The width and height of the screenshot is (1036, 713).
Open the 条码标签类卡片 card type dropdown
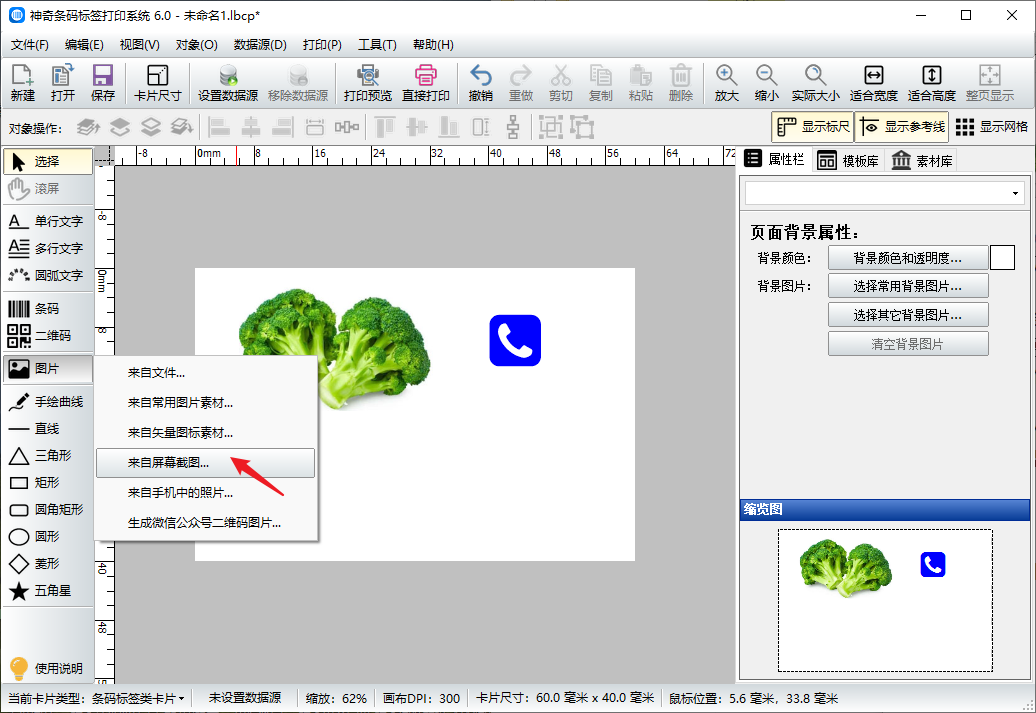tap(138, 698)
